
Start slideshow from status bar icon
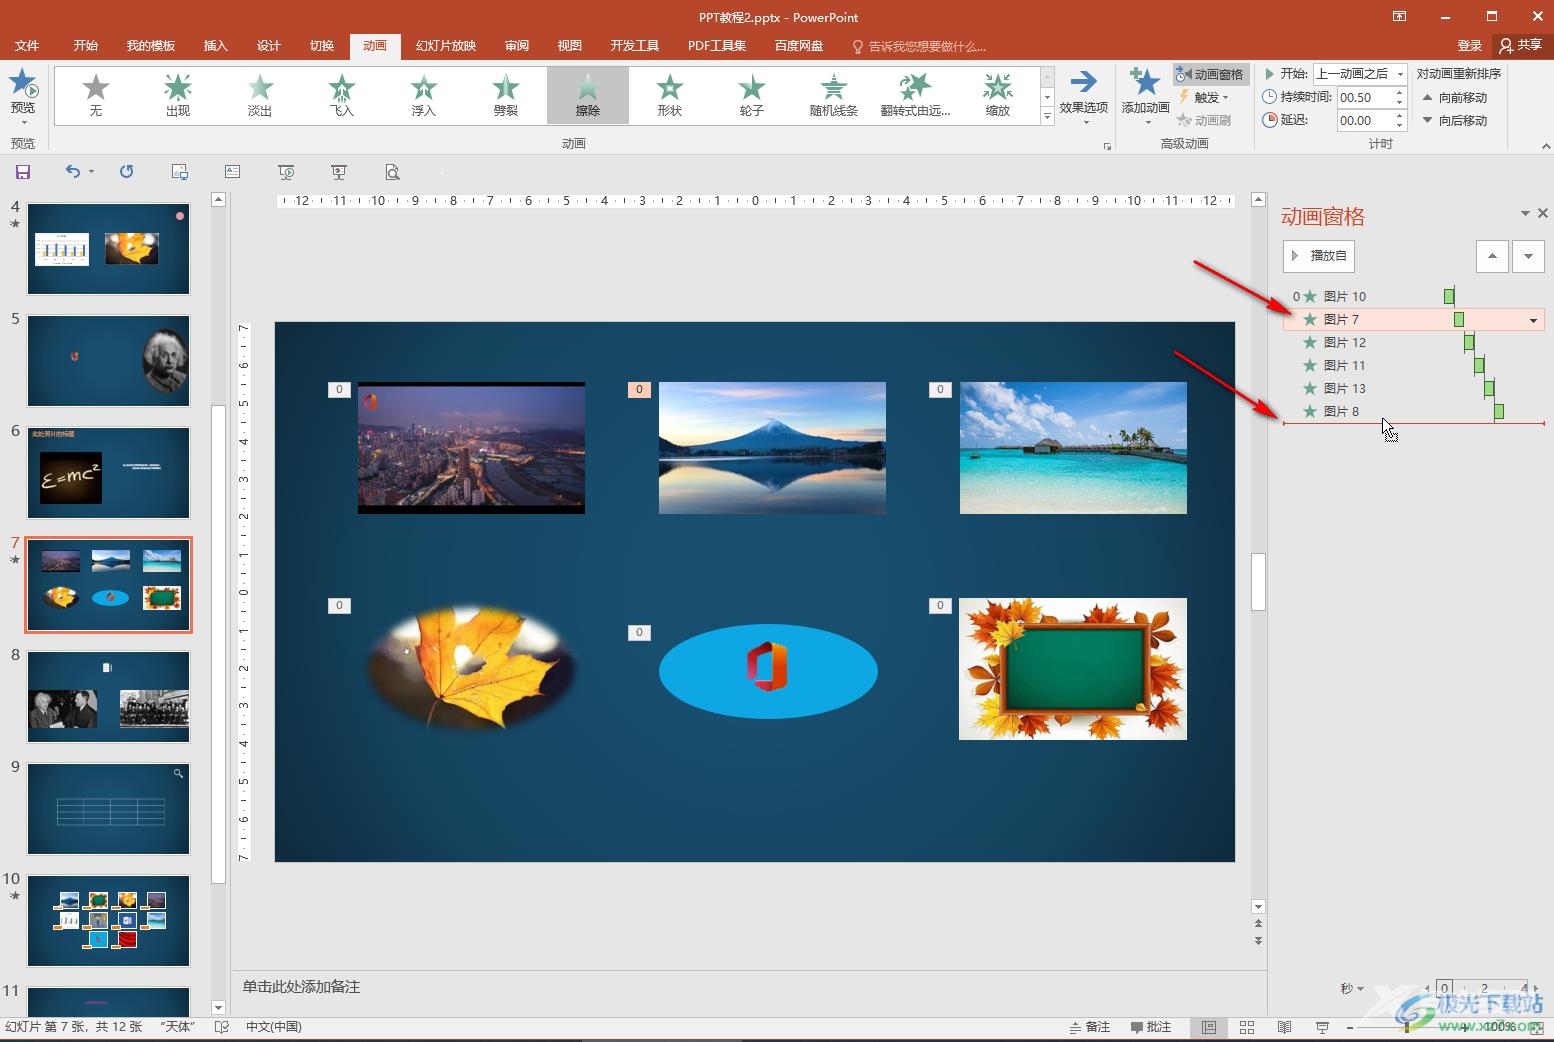tap(1322, 1027)
